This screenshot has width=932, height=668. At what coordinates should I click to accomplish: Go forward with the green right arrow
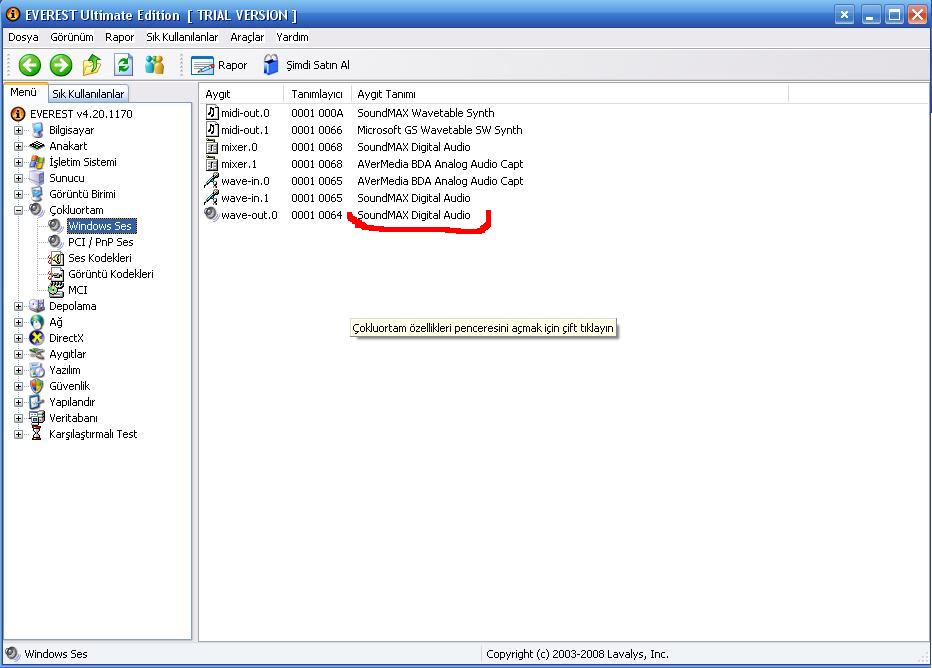click(61, 65)
